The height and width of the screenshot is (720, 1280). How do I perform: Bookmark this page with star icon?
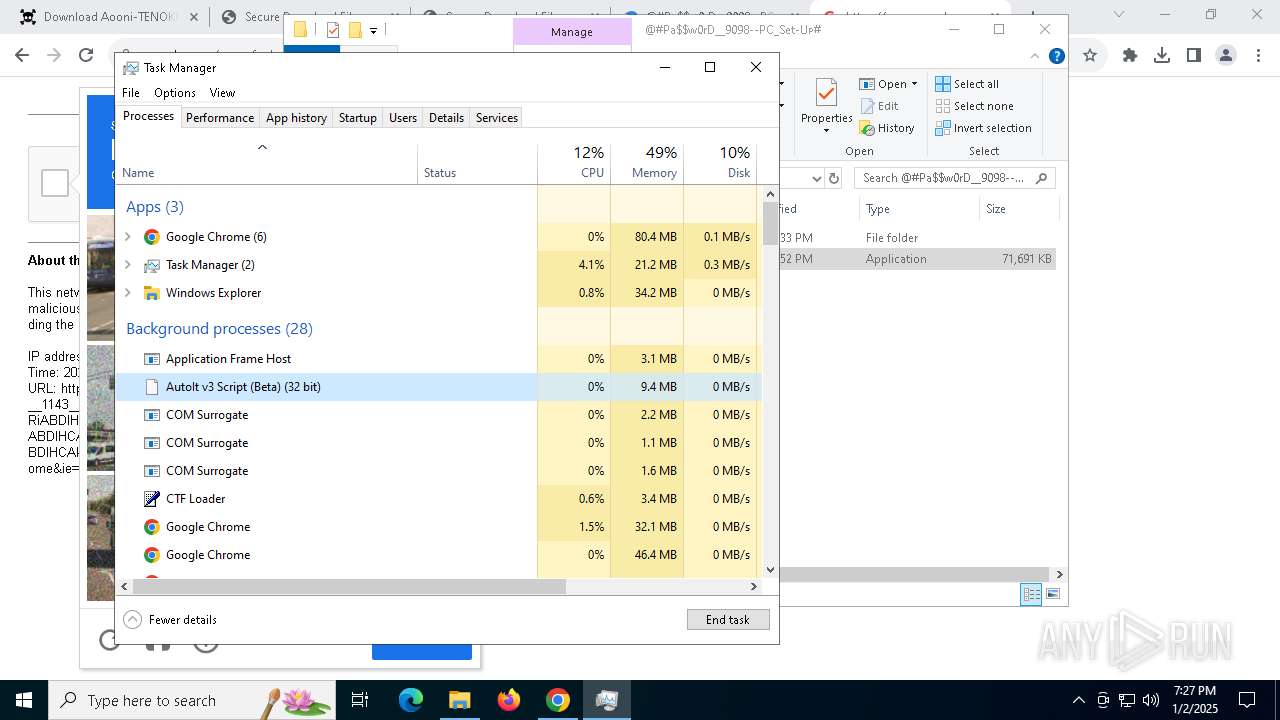click(1090, 56)
